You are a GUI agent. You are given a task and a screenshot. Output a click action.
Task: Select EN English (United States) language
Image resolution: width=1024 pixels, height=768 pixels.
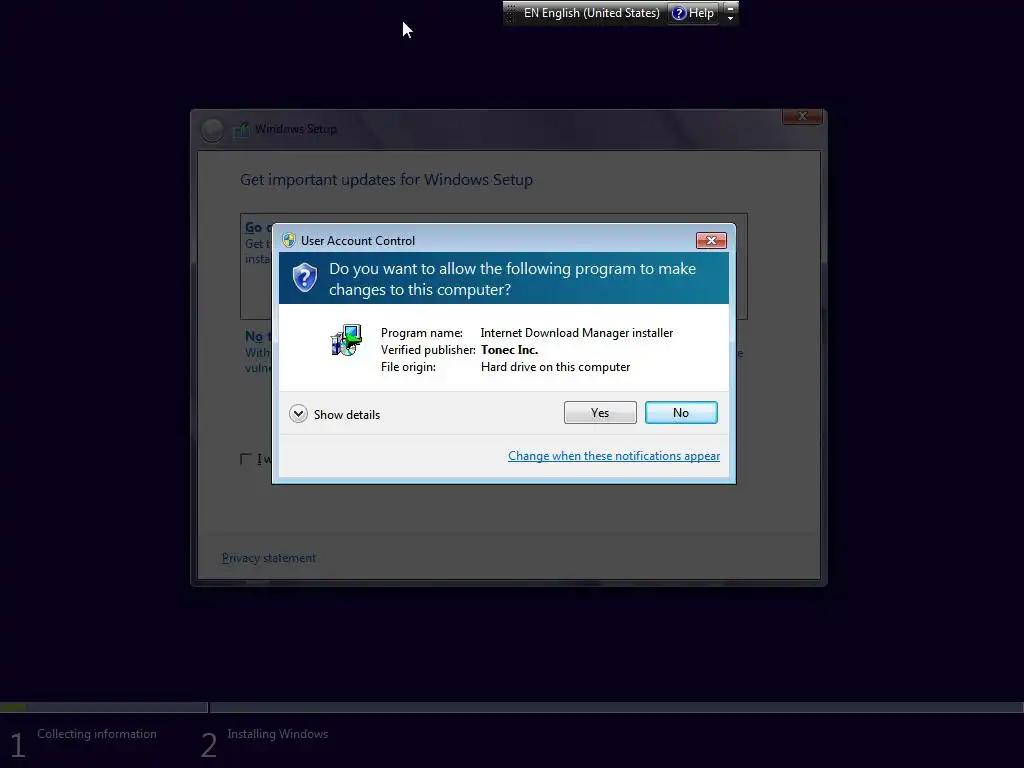[x=591, y=13]
